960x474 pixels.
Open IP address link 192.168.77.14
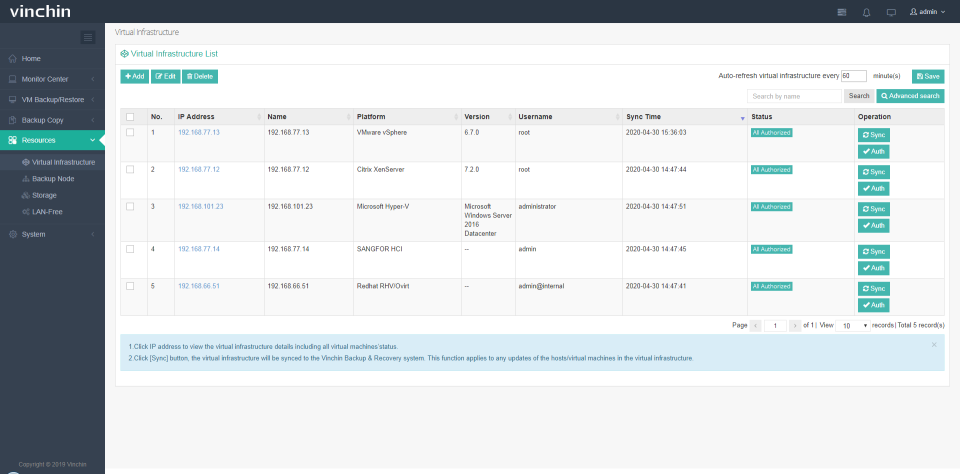(199, 249)
